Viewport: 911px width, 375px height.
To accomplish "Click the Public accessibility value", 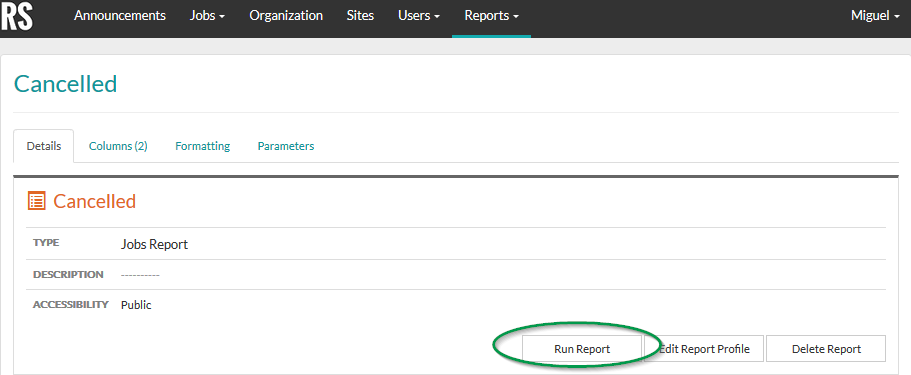I will click(136, 305).
